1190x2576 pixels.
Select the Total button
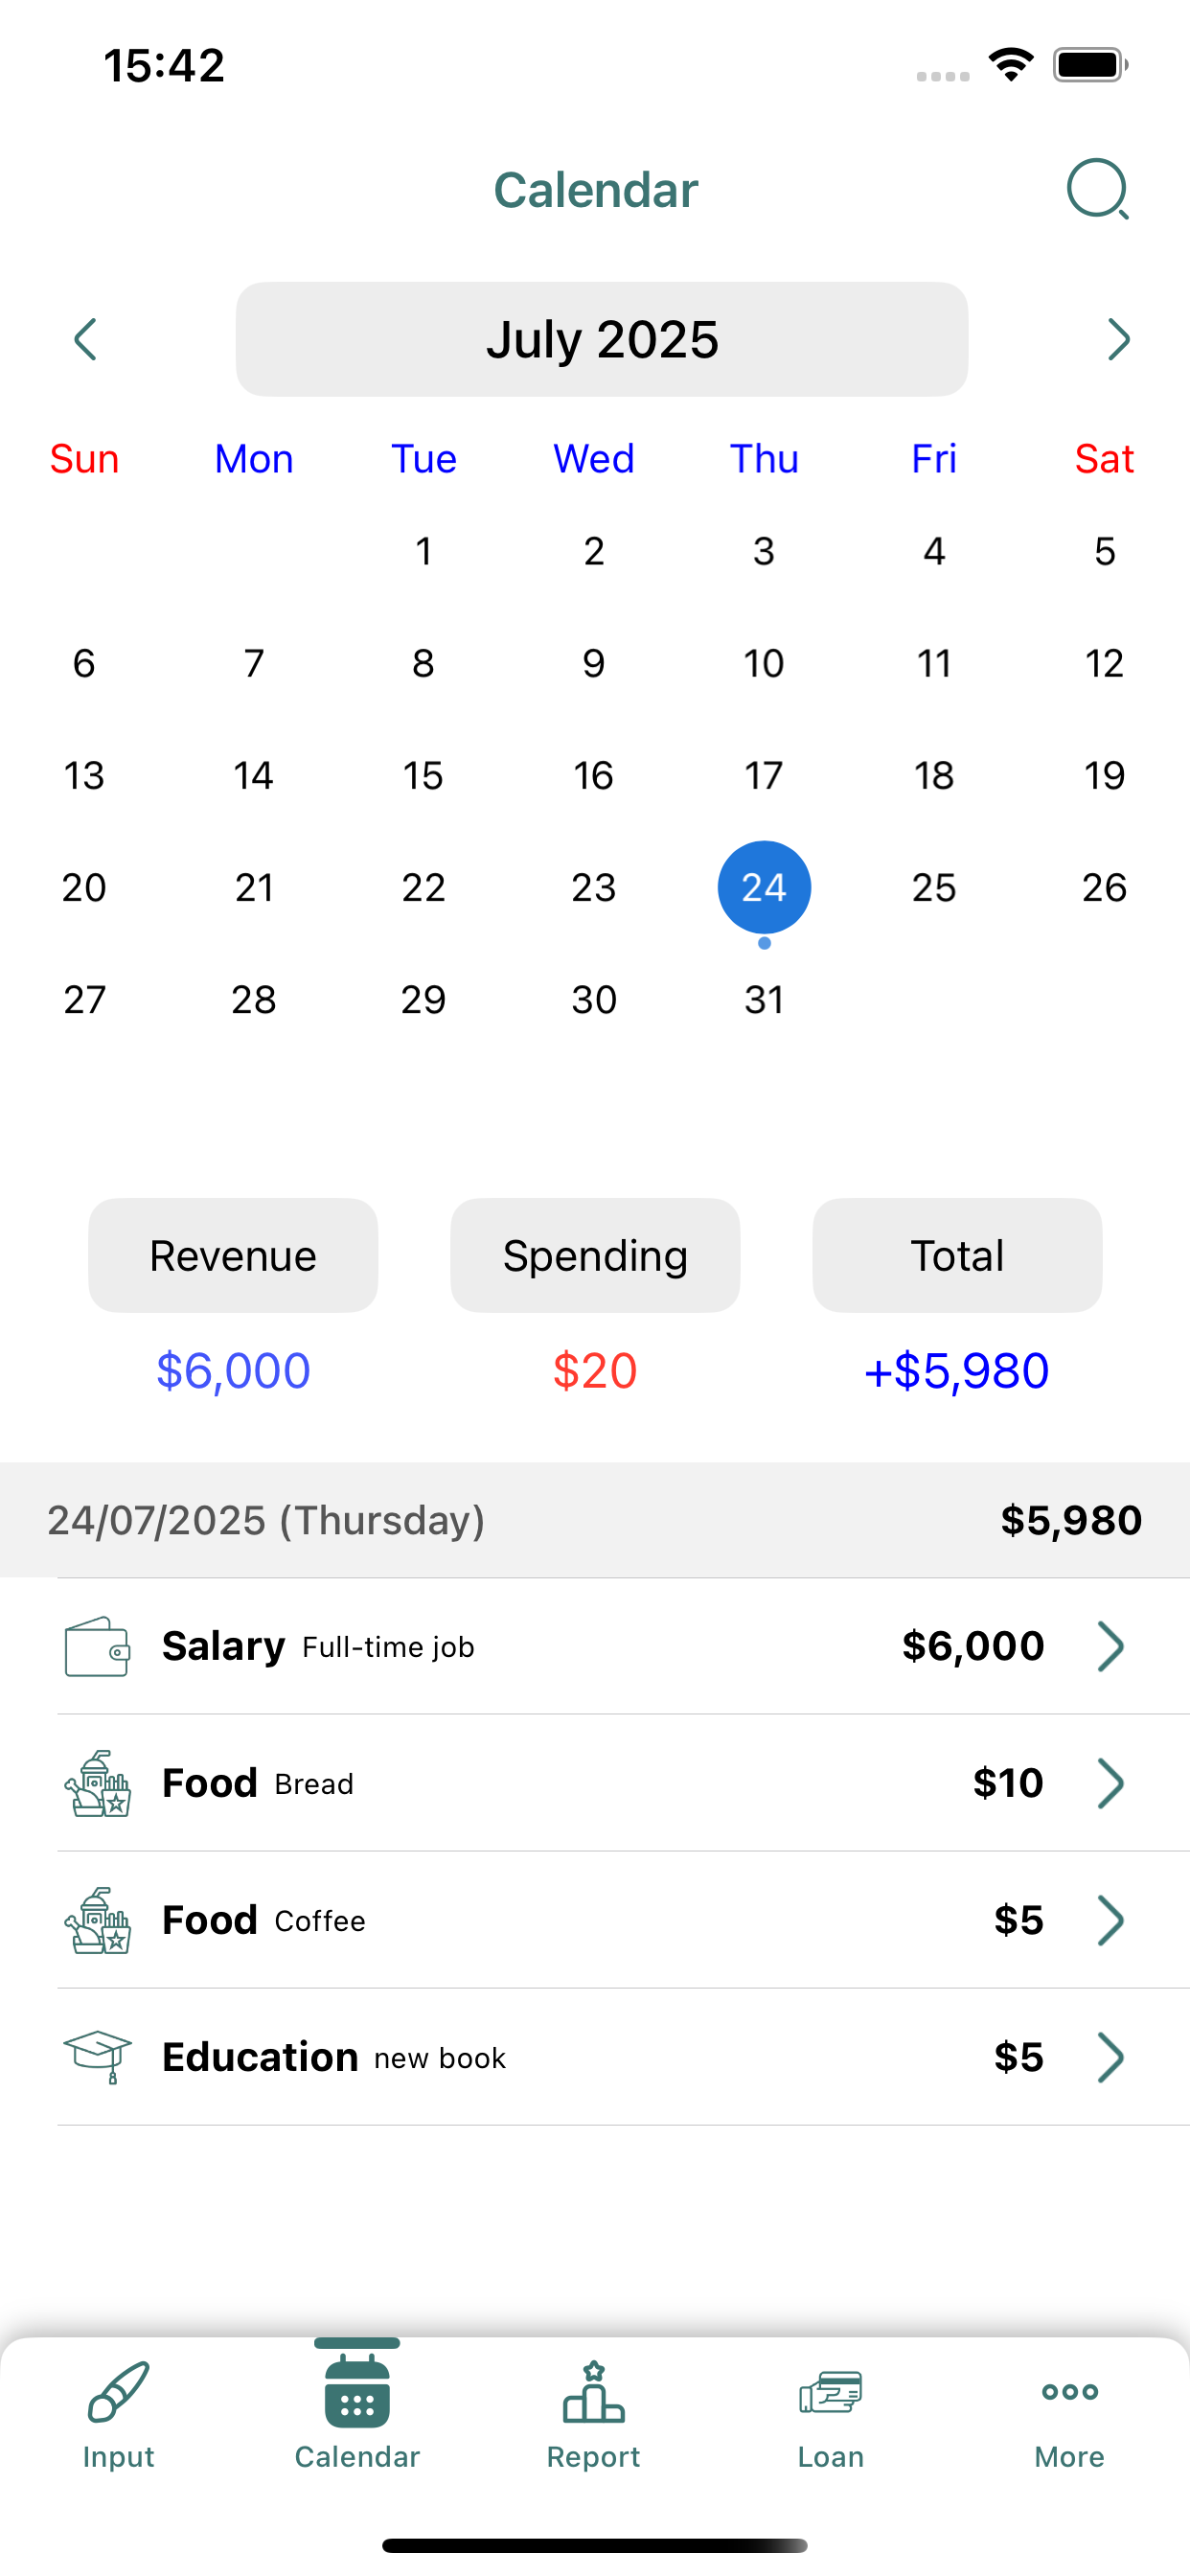coord(957,1255)
